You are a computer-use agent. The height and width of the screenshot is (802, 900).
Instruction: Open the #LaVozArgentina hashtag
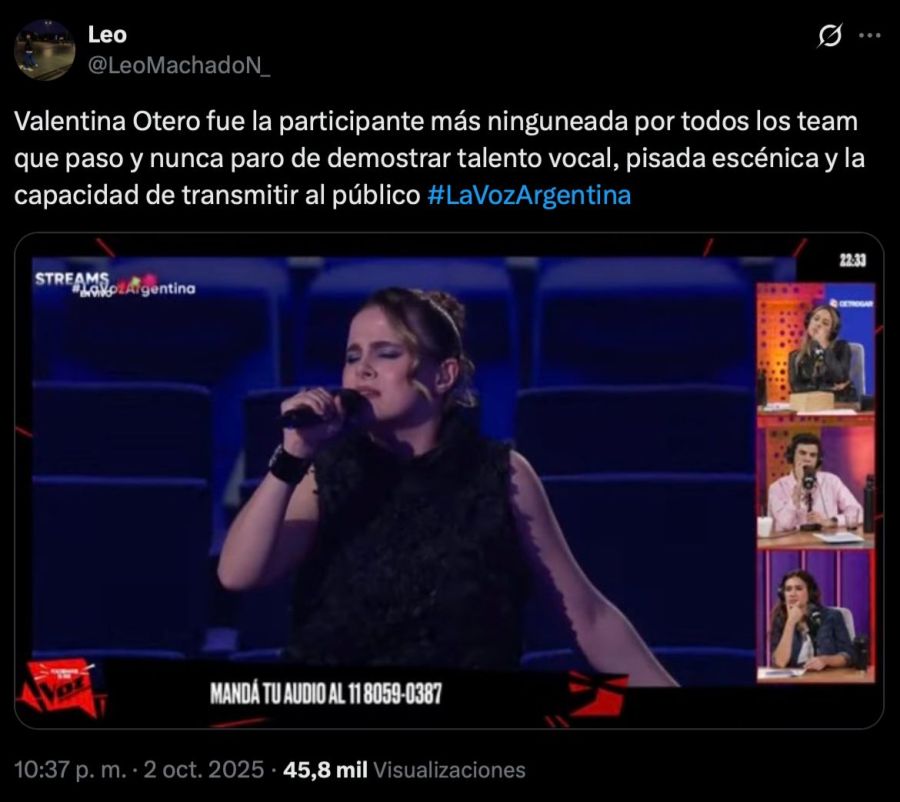click(x=529, y=195)
